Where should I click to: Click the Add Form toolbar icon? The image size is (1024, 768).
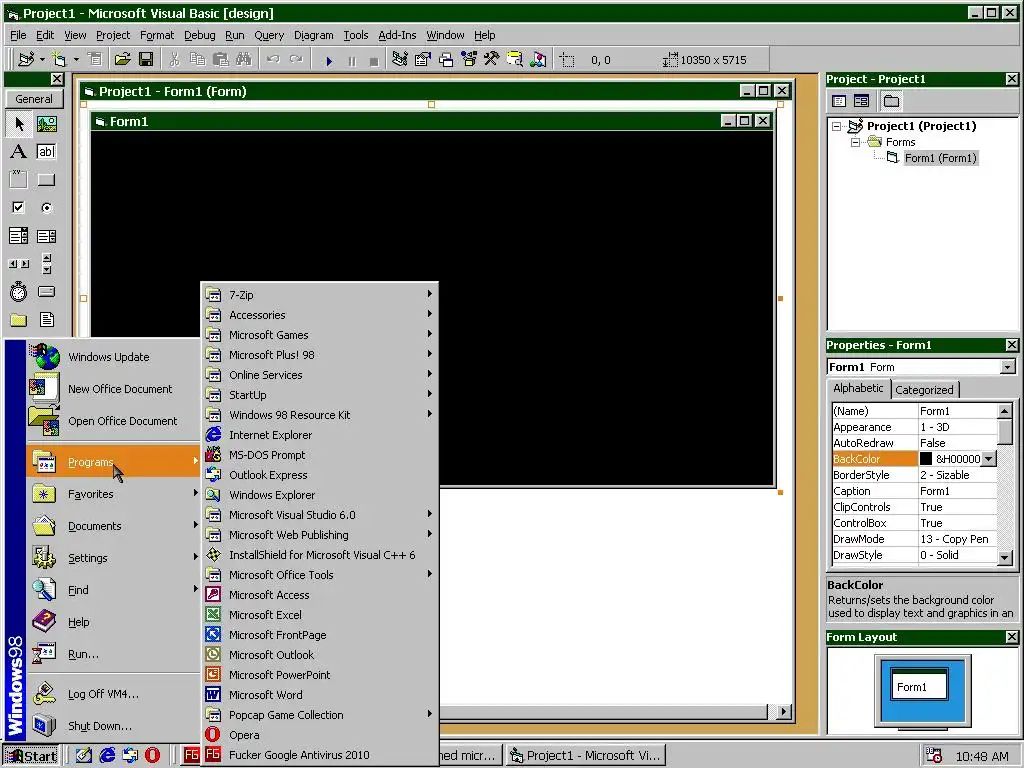59,60
